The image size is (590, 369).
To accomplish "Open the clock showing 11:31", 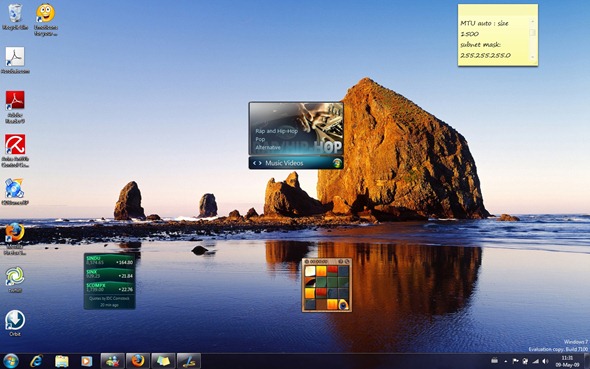I will click(x=567, y=361).
